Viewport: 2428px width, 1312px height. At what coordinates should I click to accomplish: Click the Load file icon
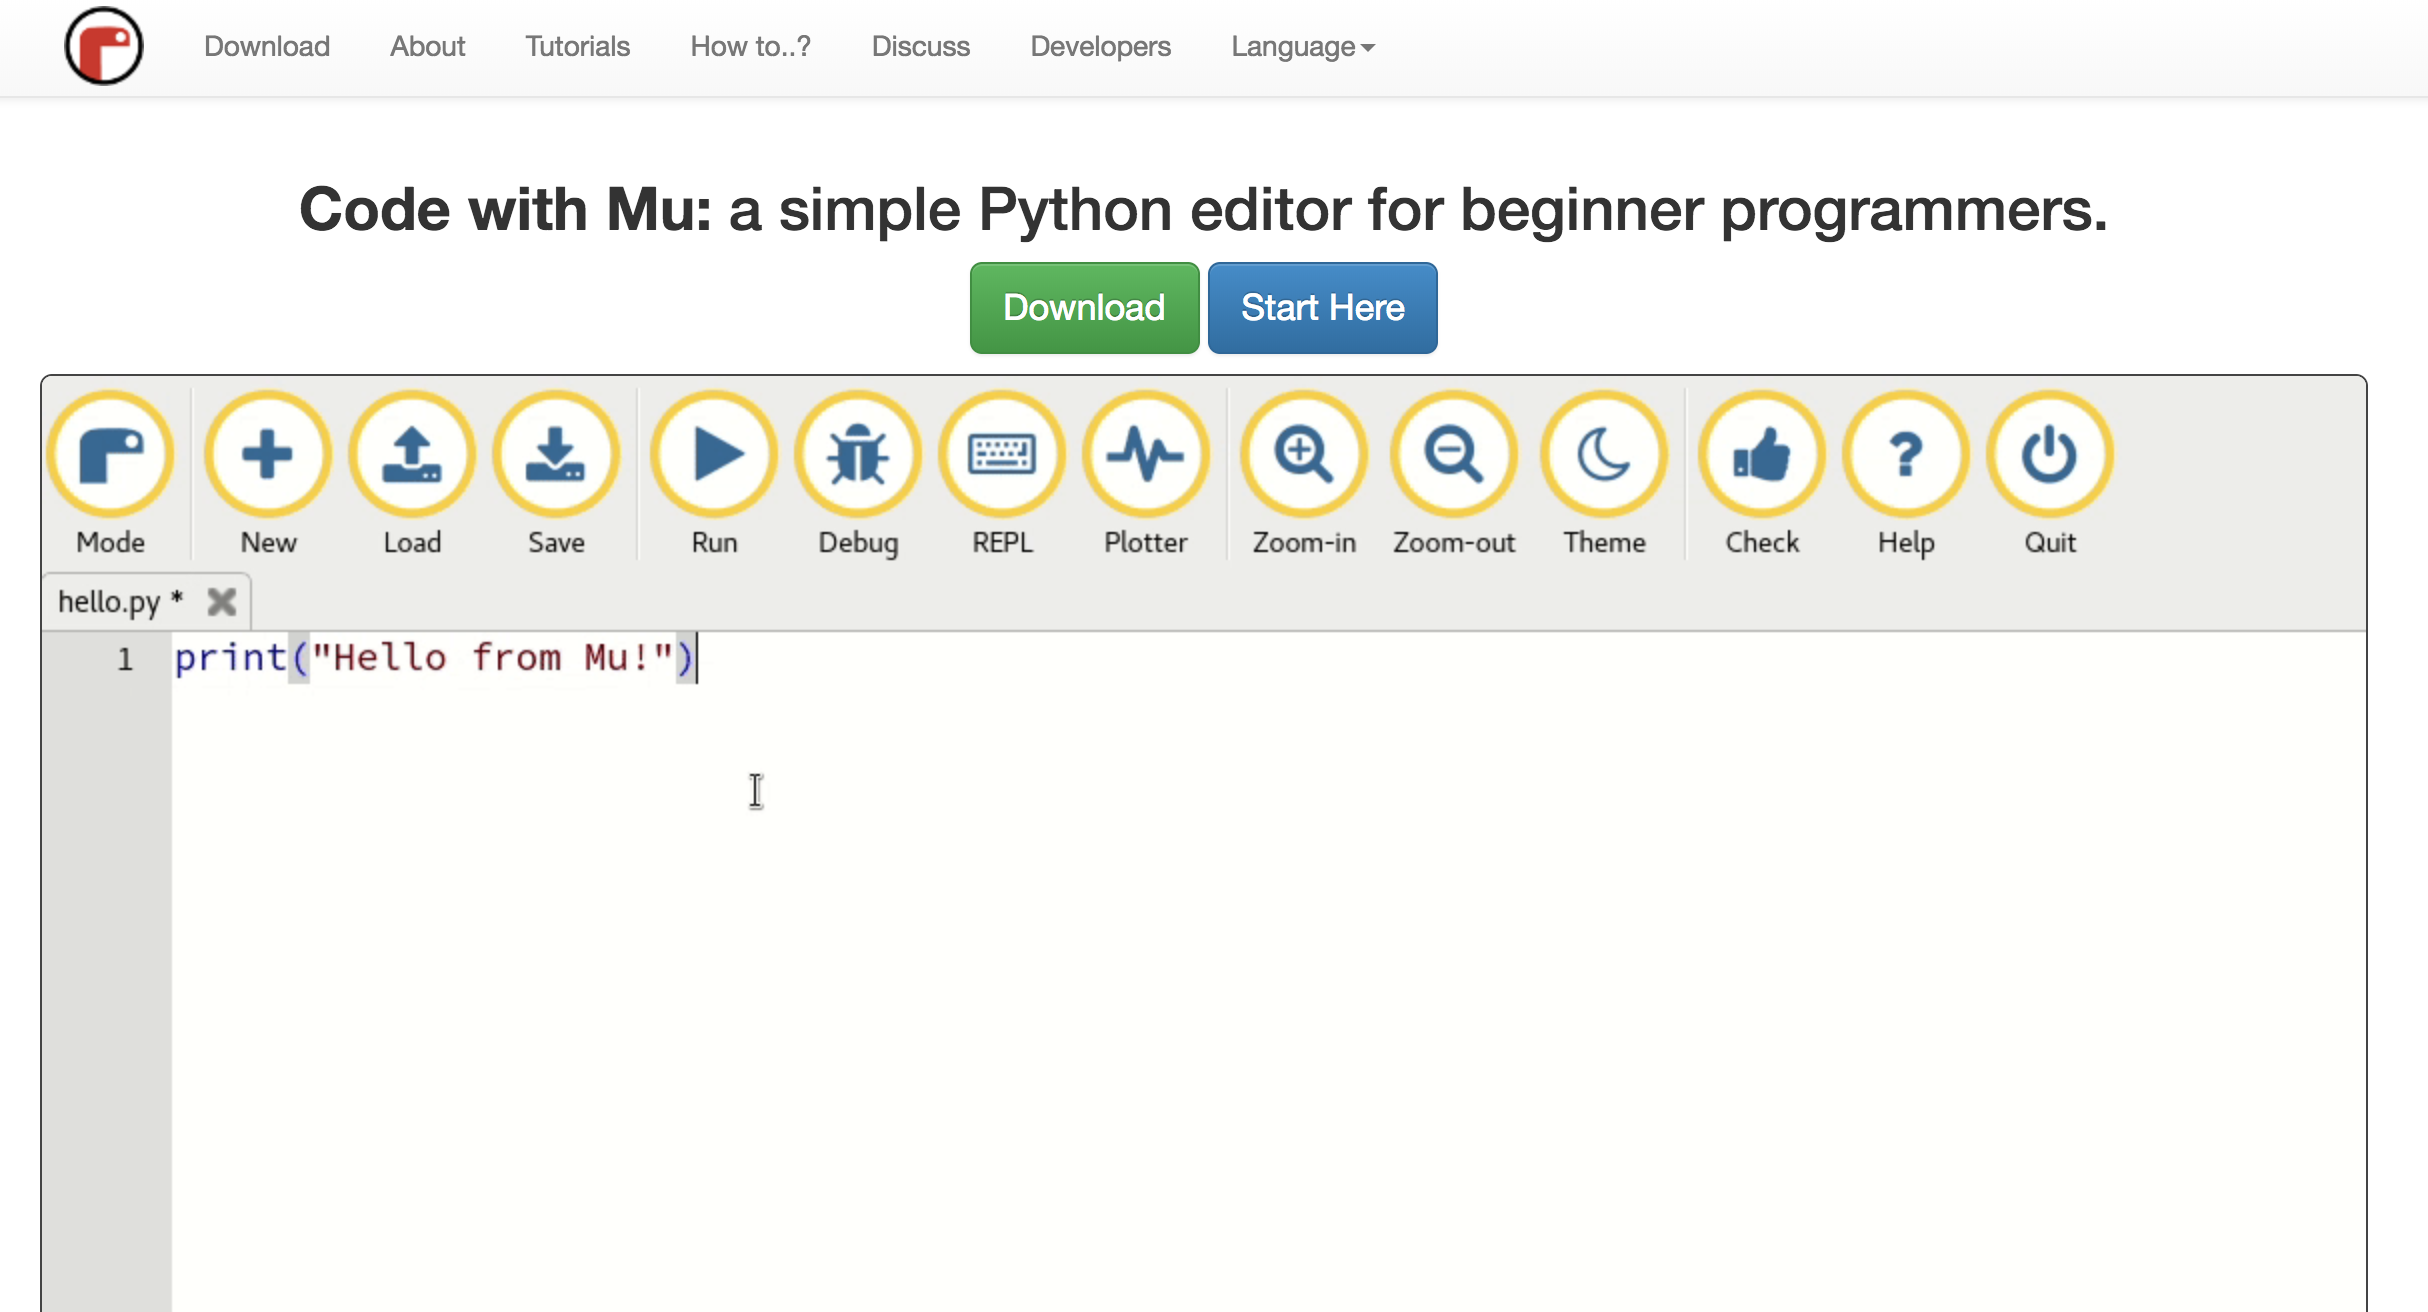coord(412,455)
